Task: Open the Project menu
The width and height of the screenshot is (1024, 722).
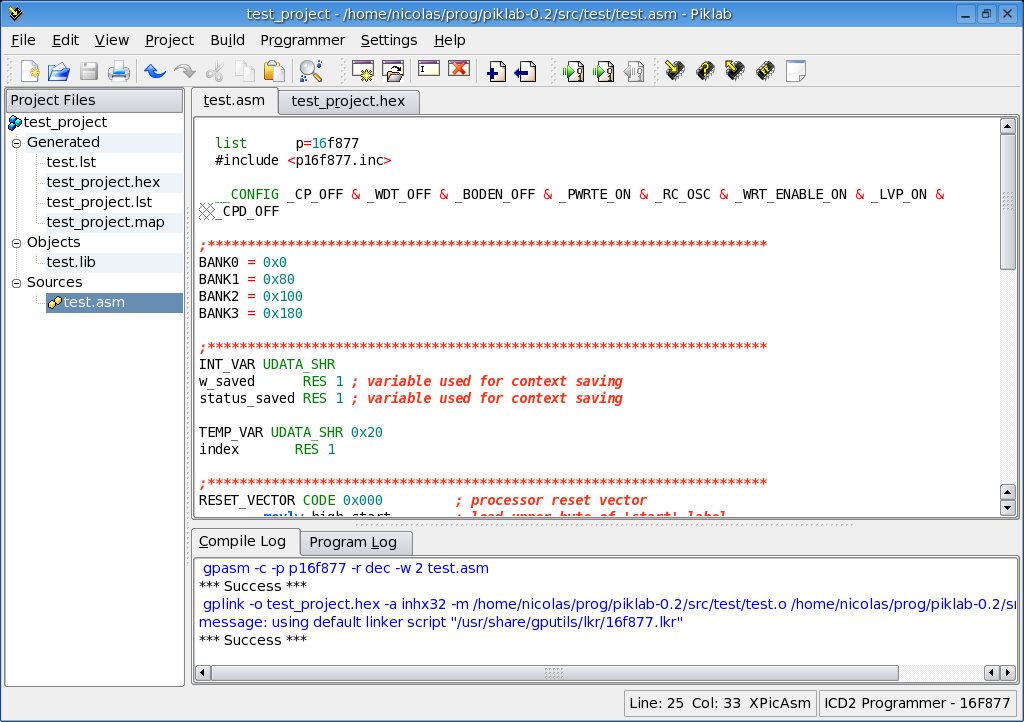Action: tap(169, 40)
